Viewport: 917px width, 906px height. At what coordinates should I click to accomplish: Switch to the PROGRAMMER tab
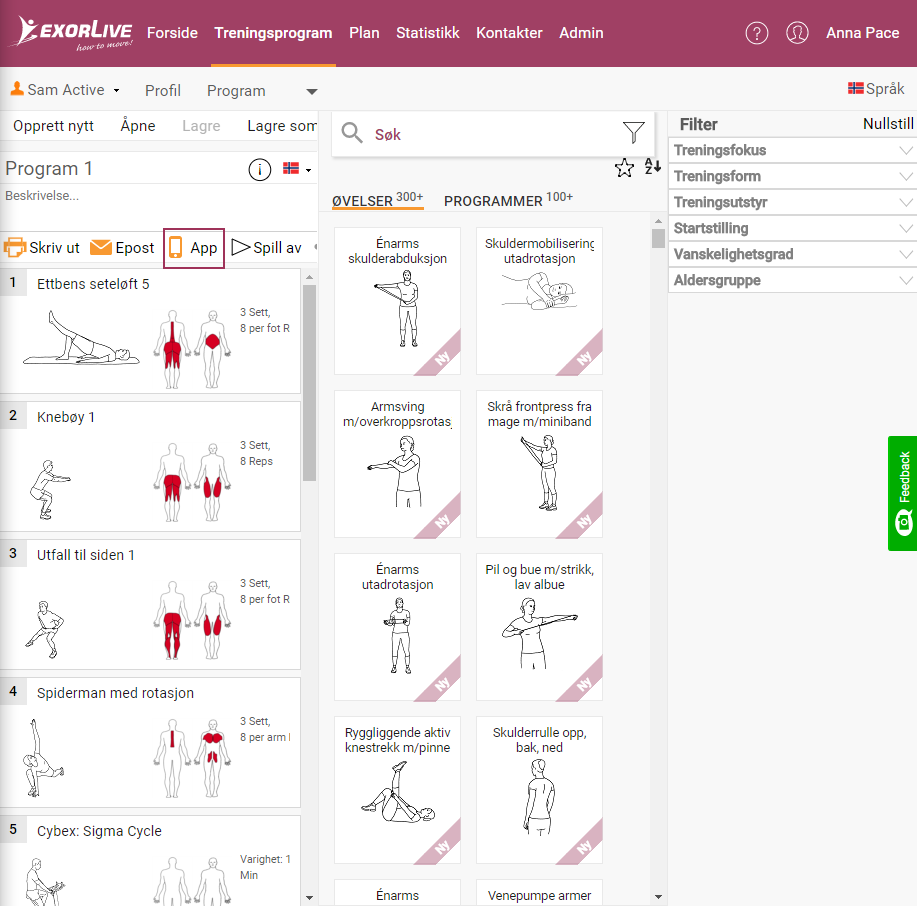(x=508, y=199)
